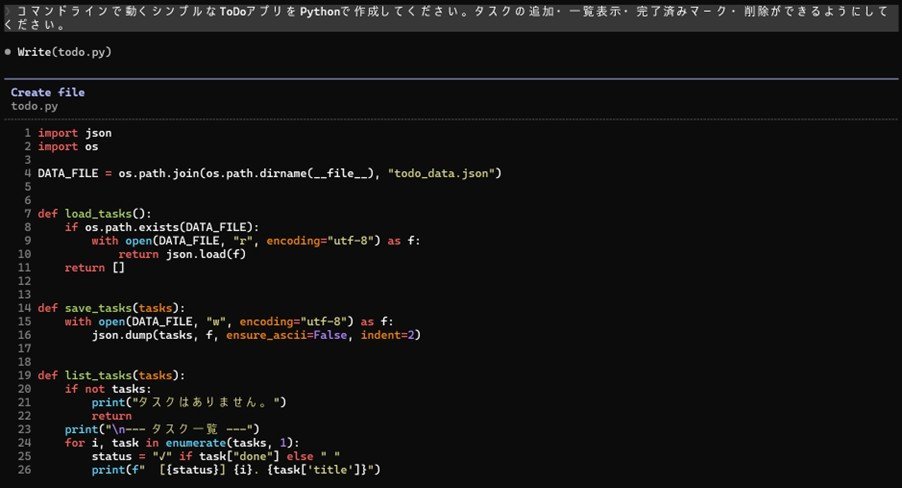The image size is (902, 488).
Task: Click the lone 'return' on line 22
Action: pos(112,415)
